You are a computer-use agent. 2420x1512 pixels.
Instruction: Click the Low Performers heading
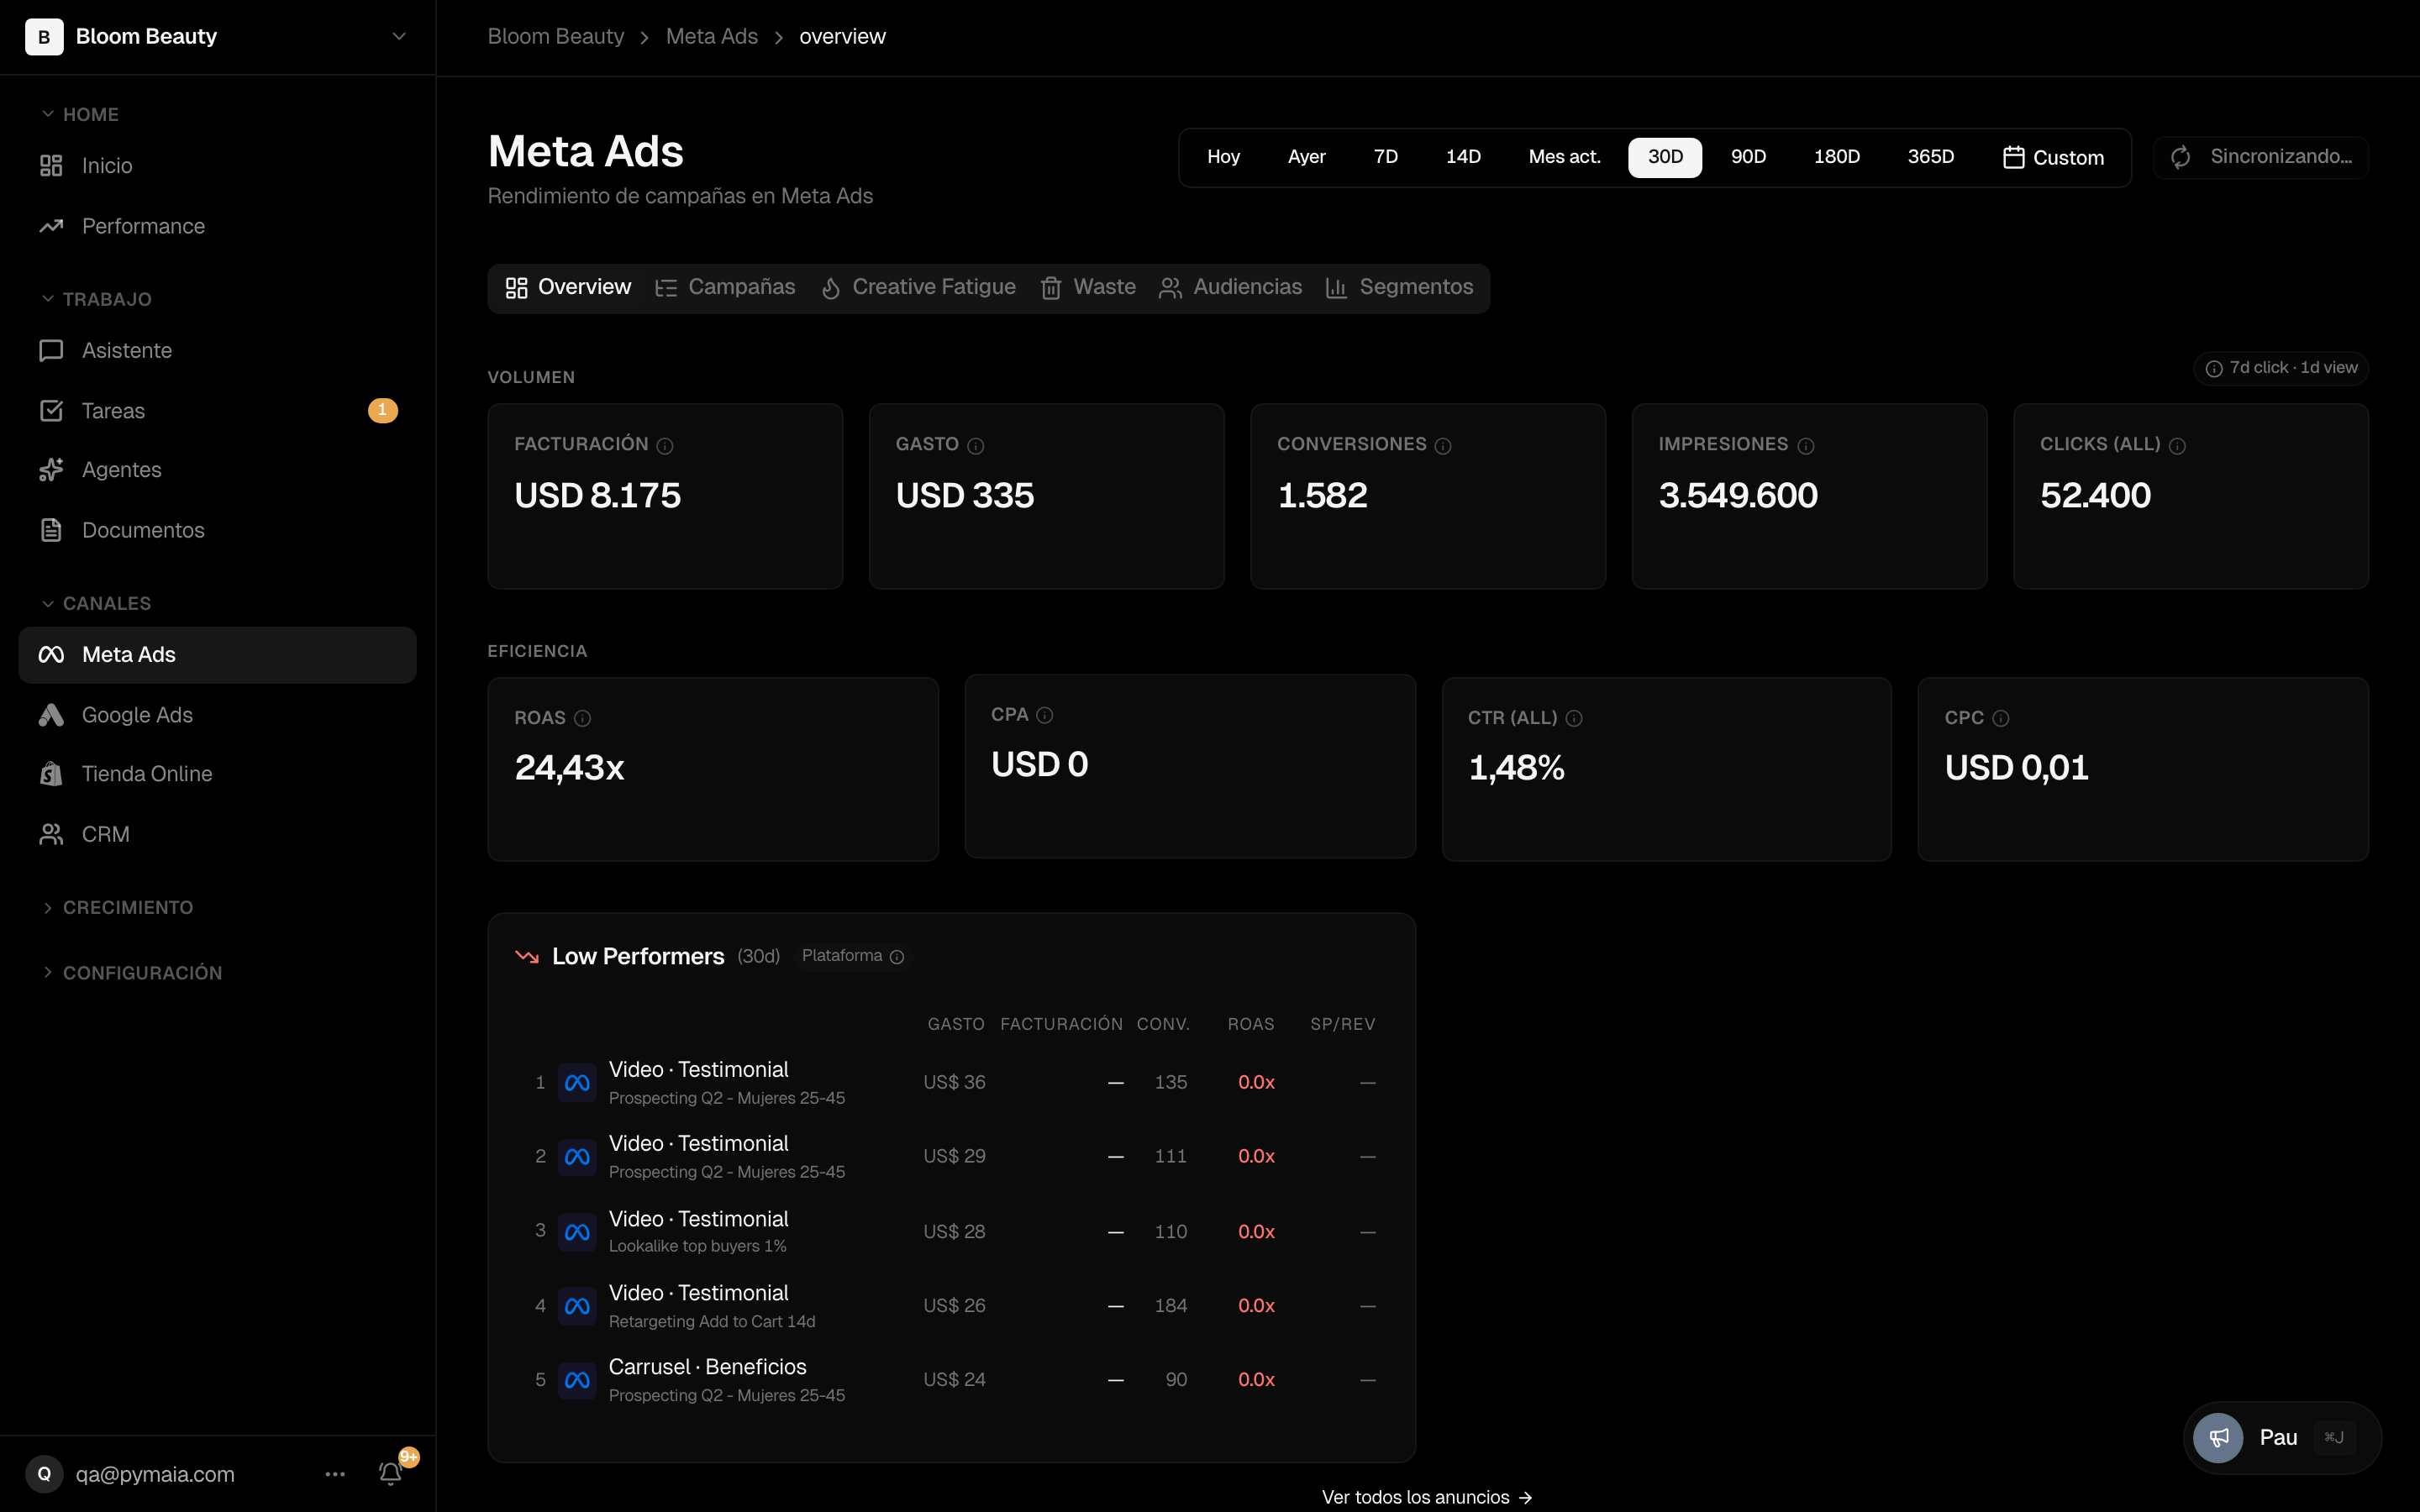point(638,957)
